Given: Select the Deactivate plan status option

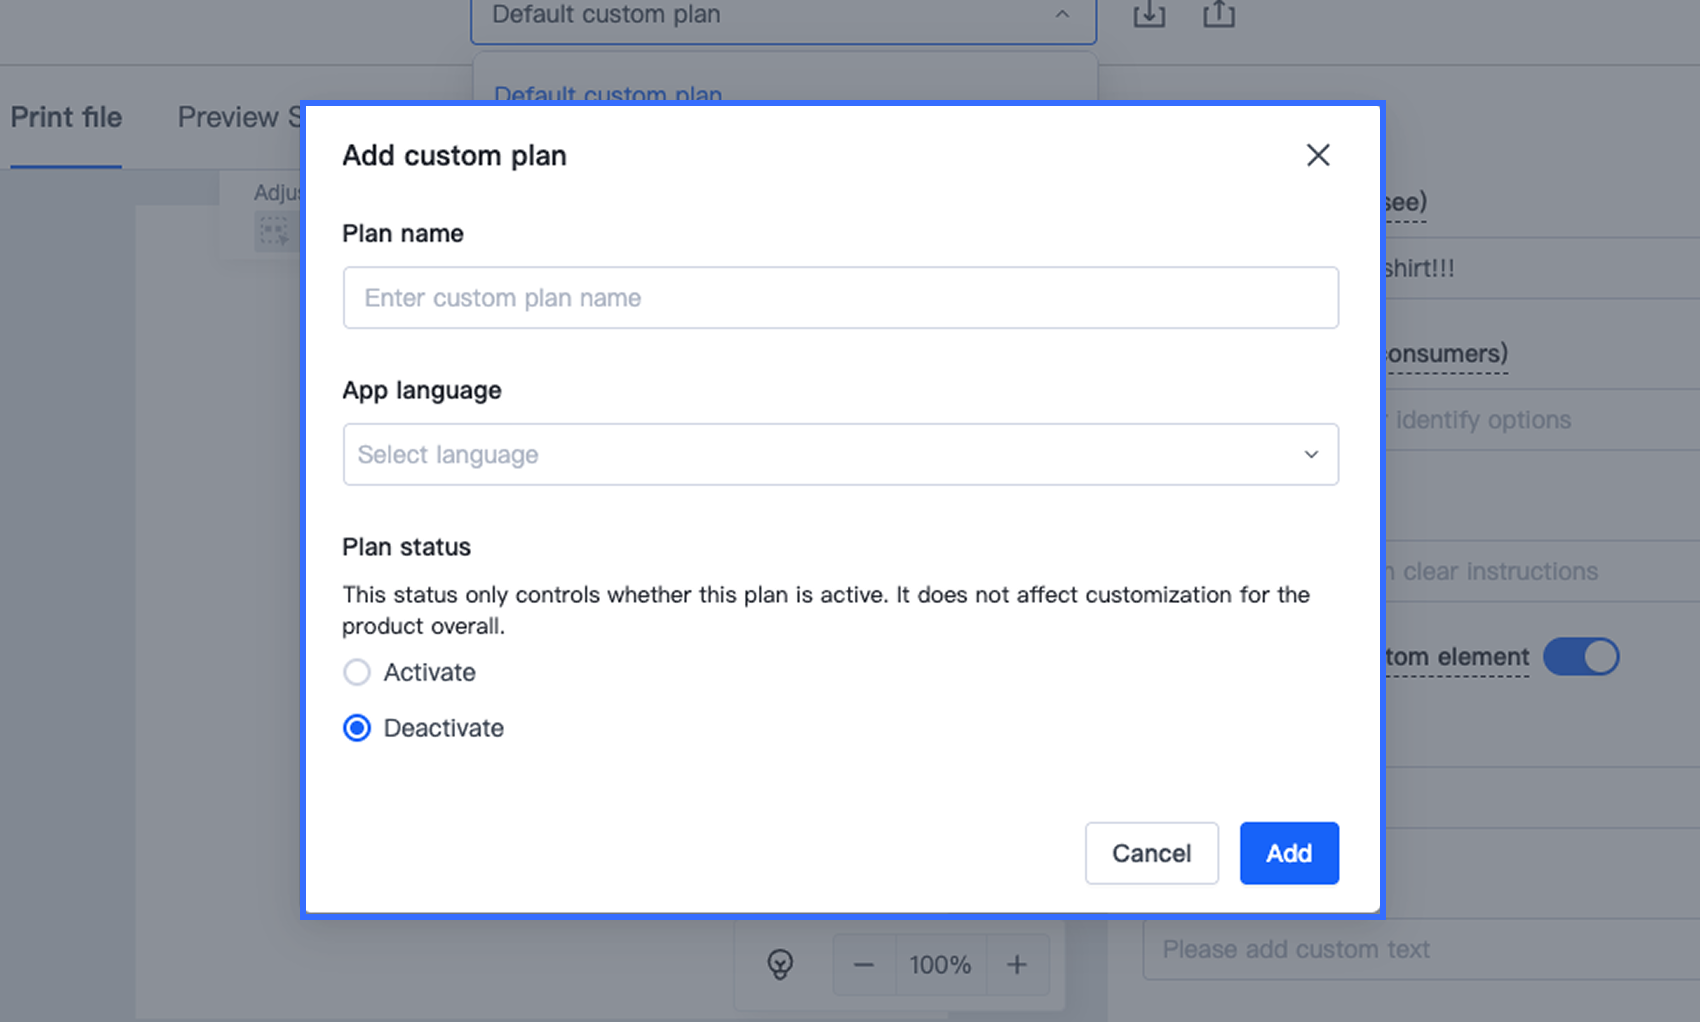Looking at the screenshot, I should tap(357, 728).
